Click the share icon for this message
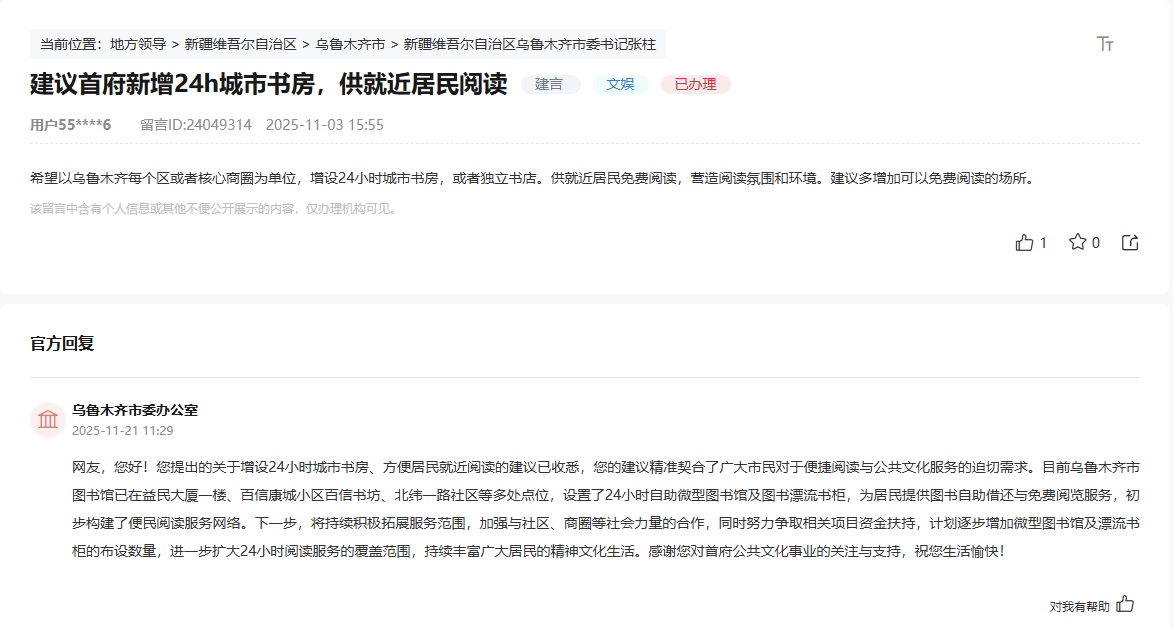The height and width of the screenshot is (630, 1173). (1130, 243)
